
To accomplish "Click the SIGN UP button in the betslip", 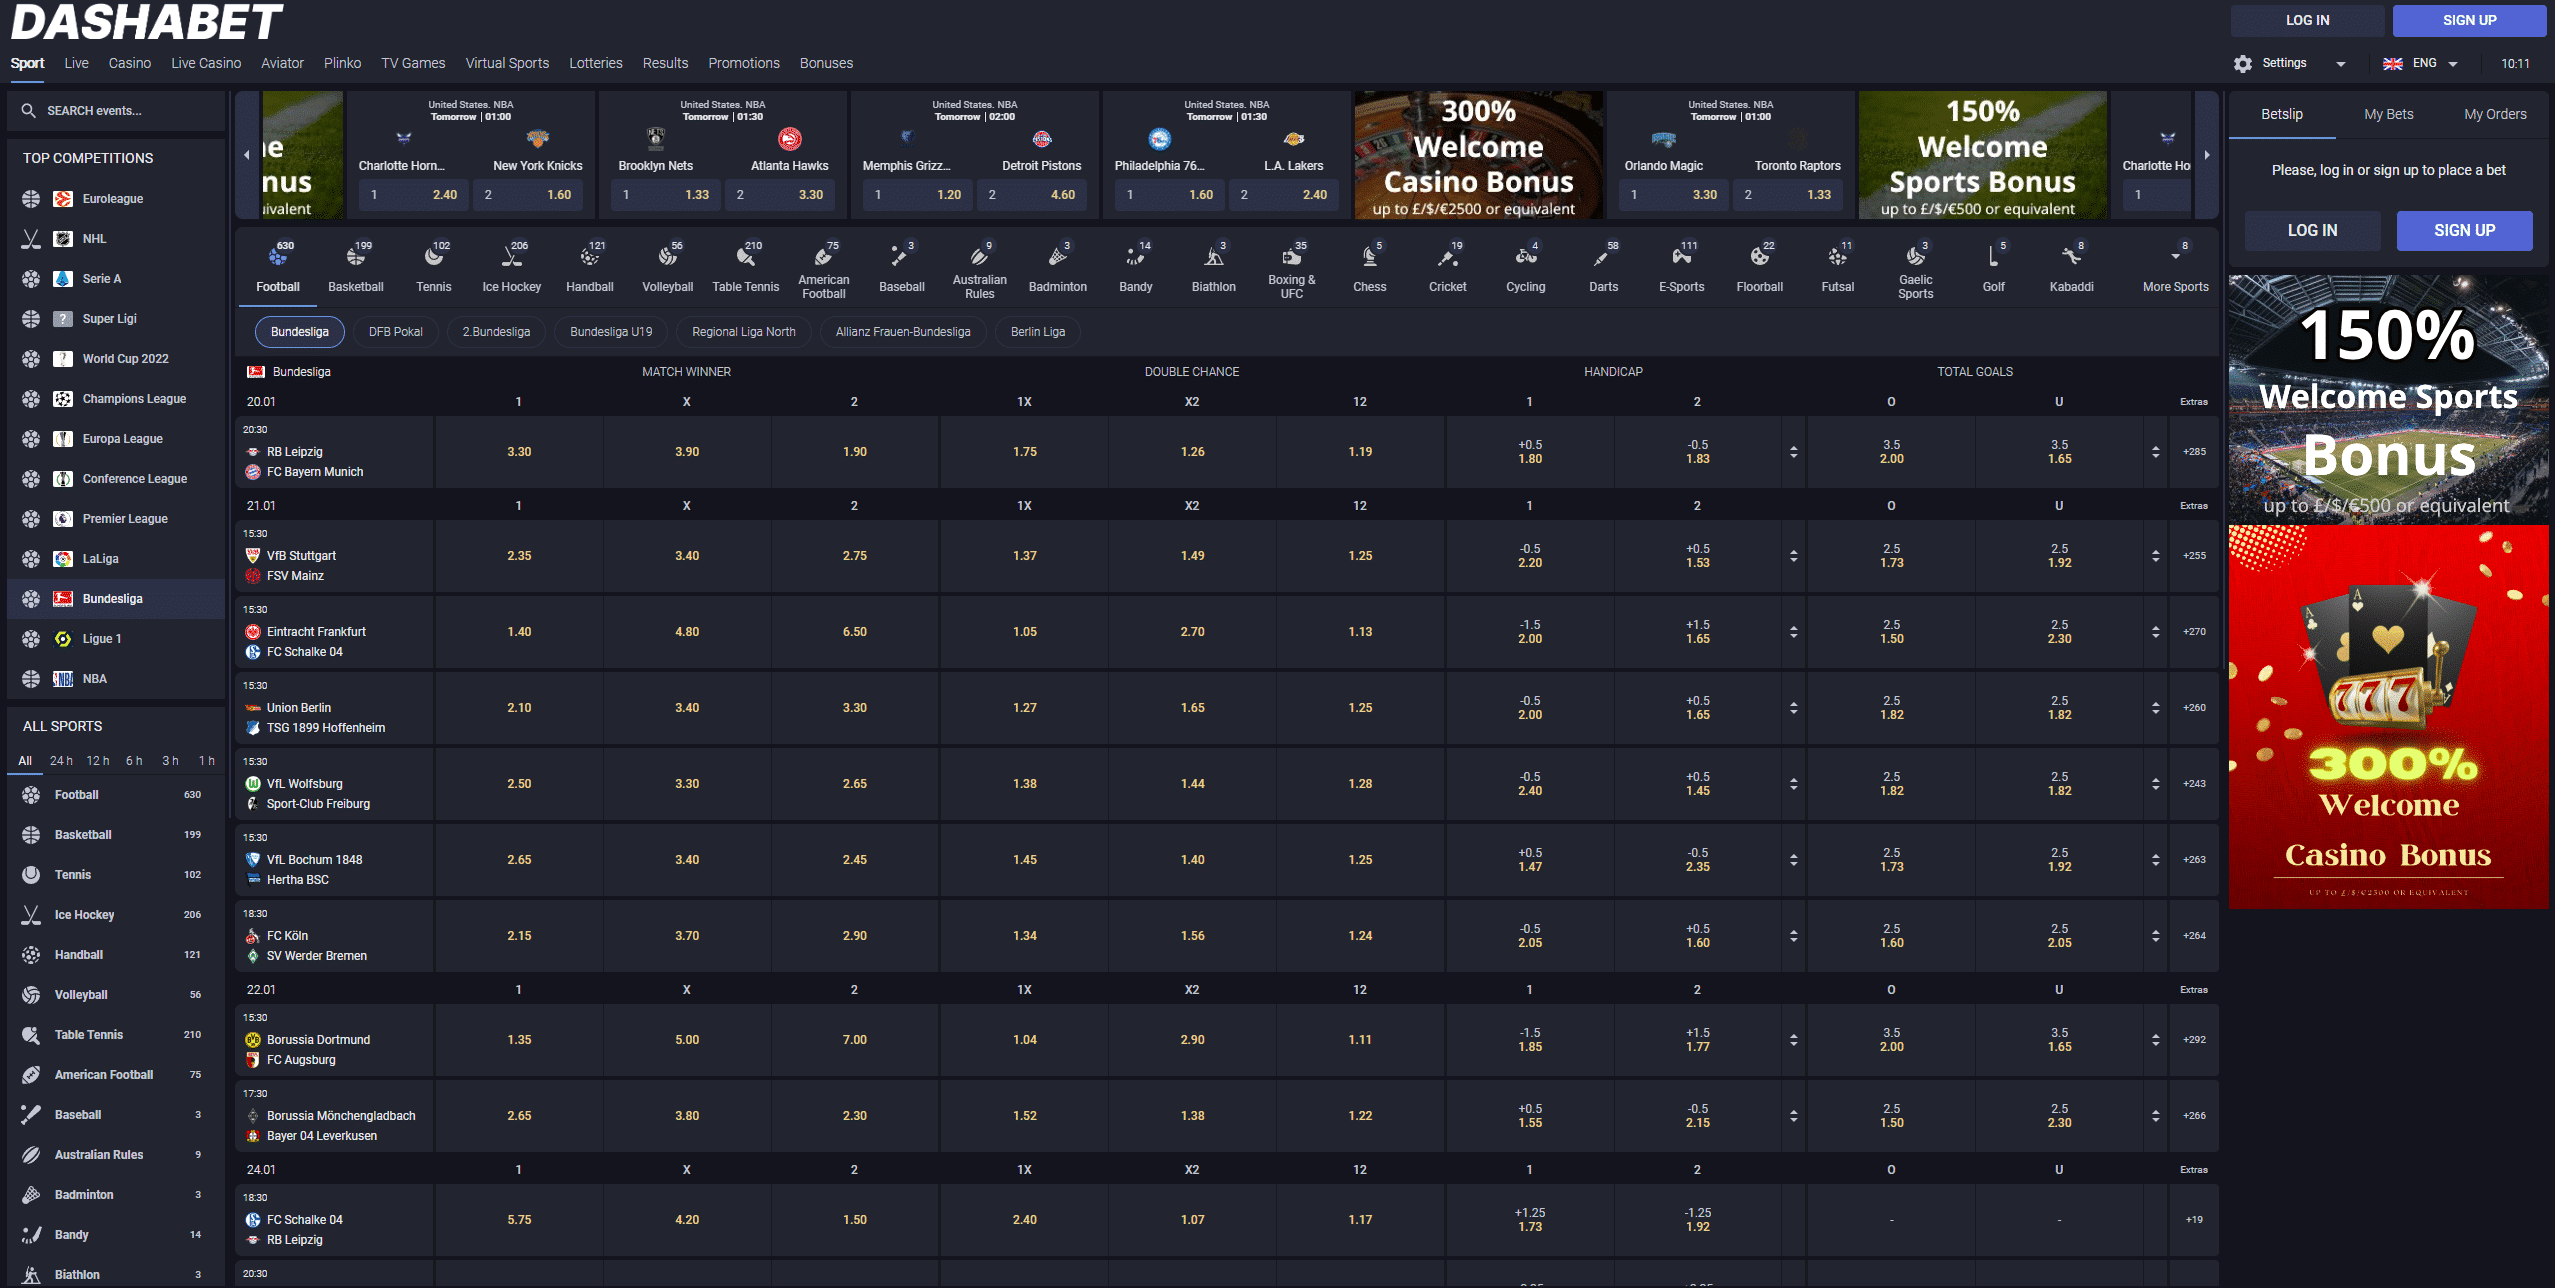I will point(2464,231).
